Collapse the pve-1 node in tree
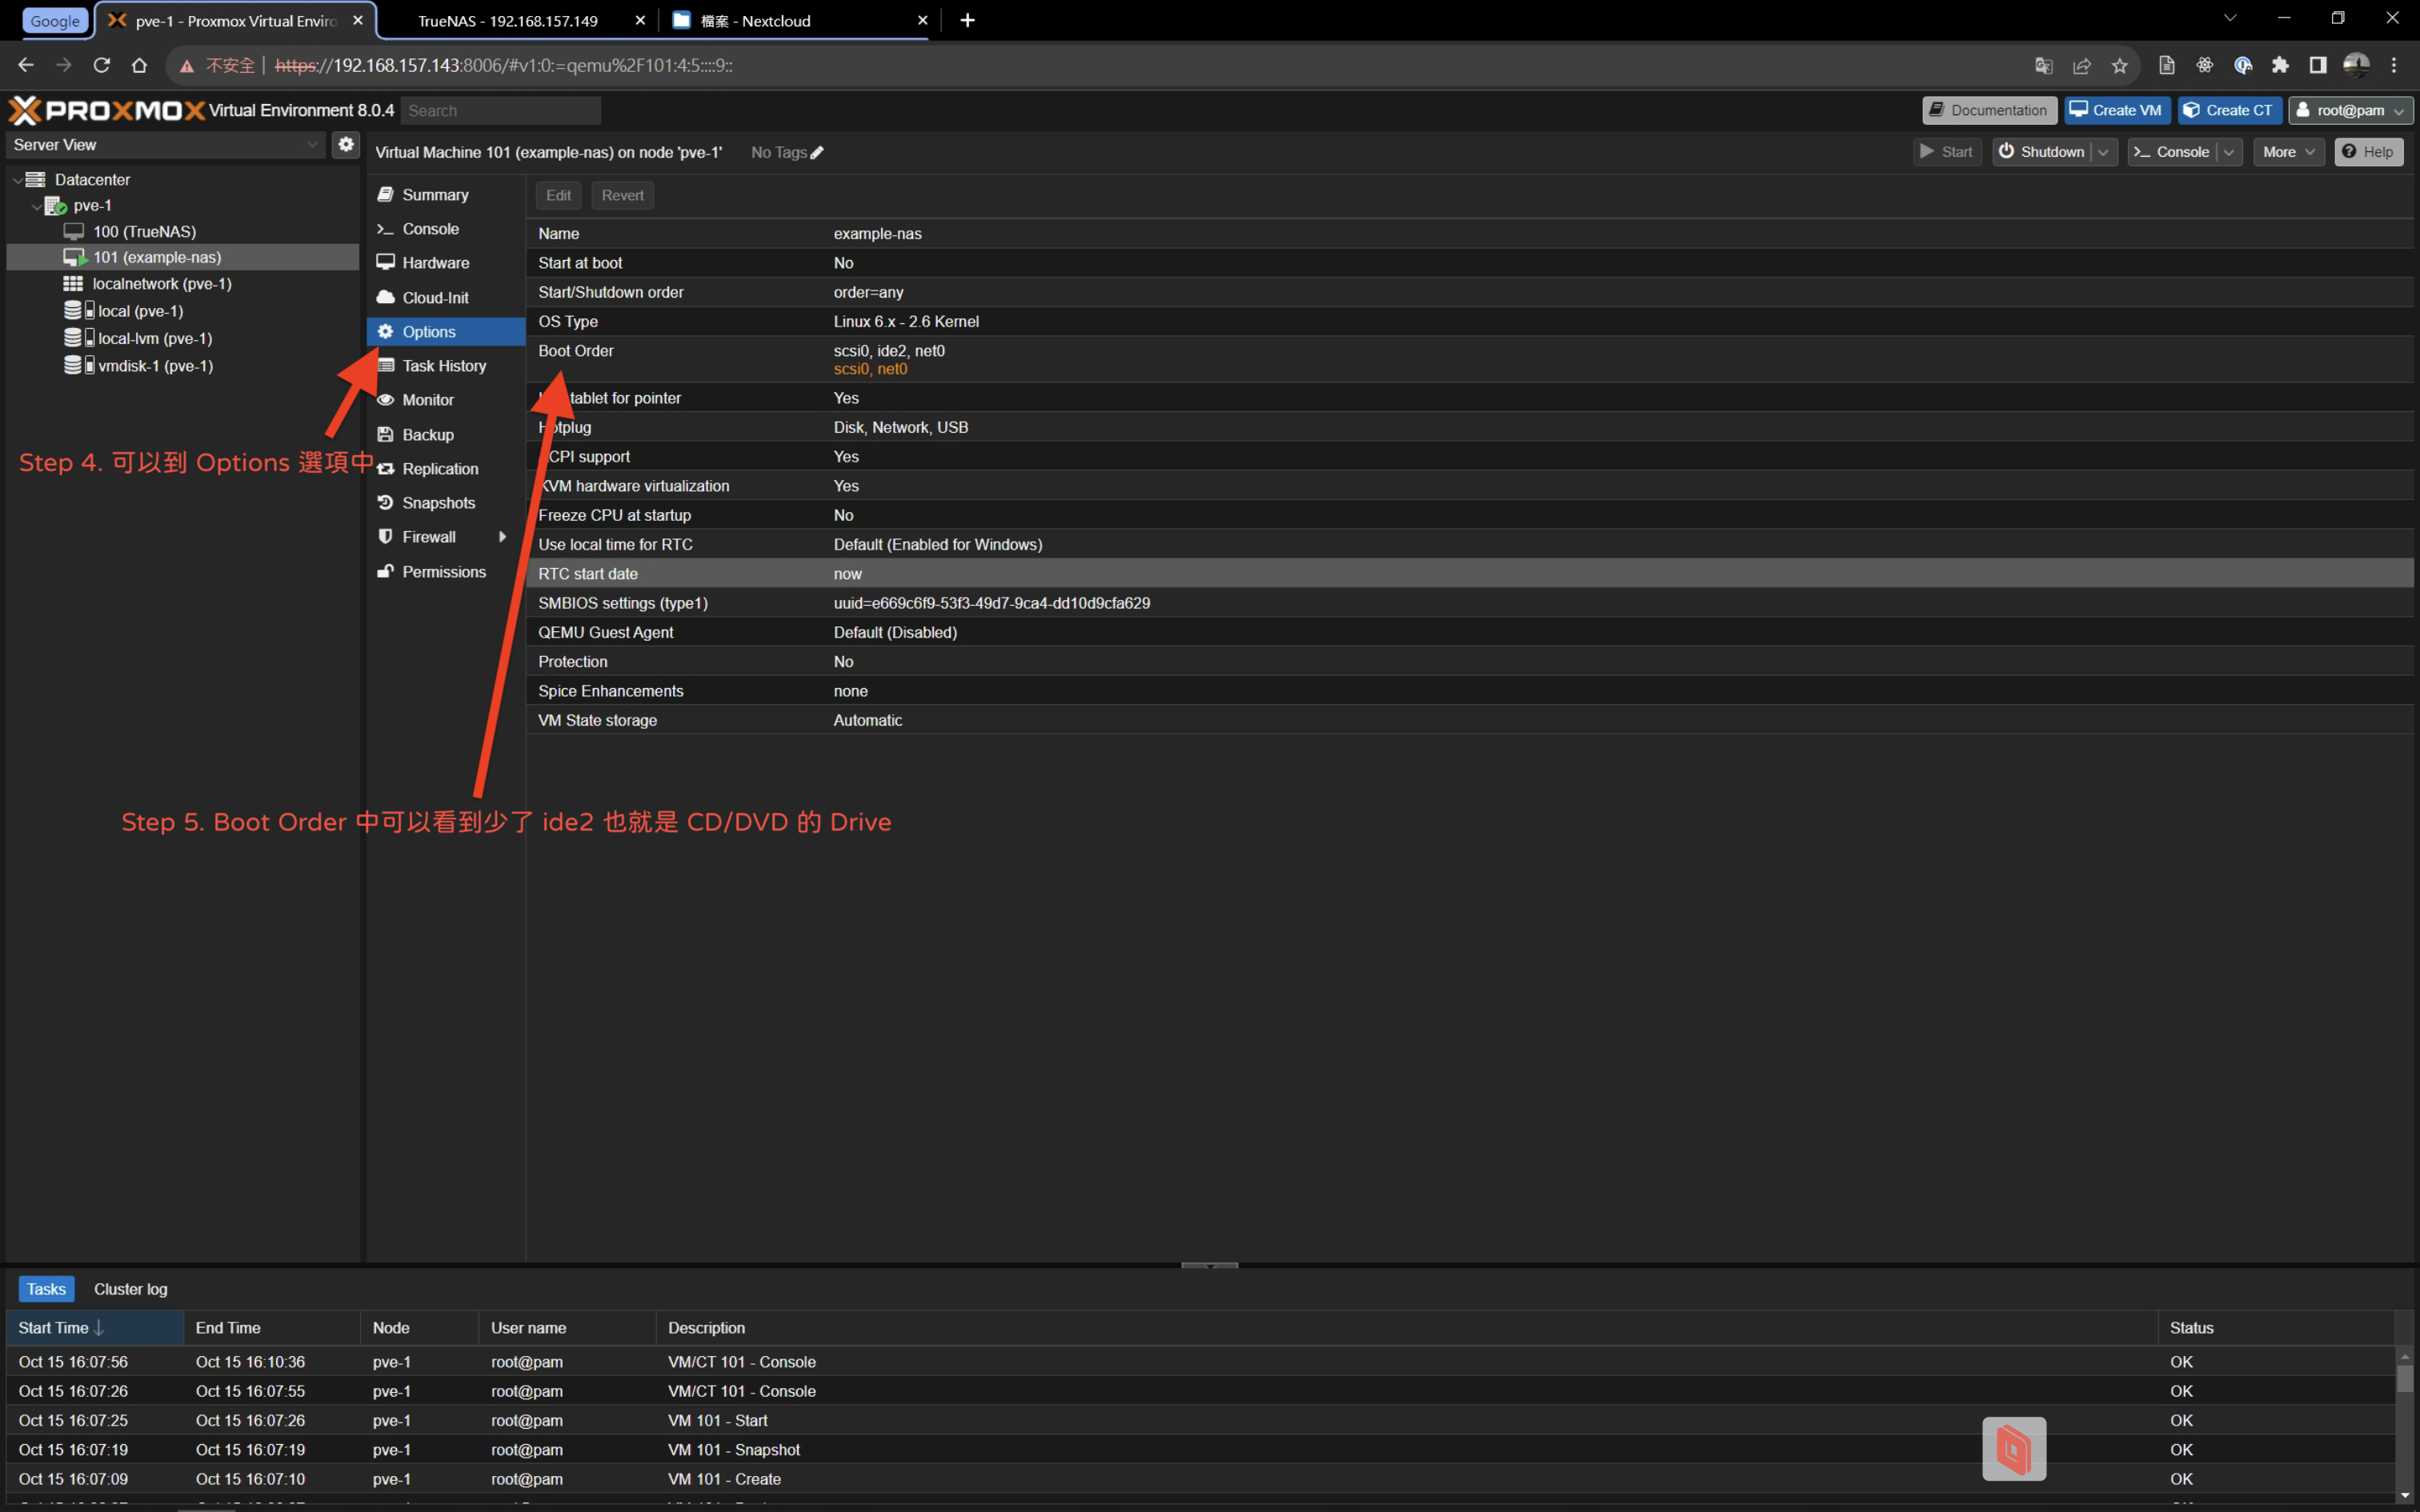 tap(36, 206)
